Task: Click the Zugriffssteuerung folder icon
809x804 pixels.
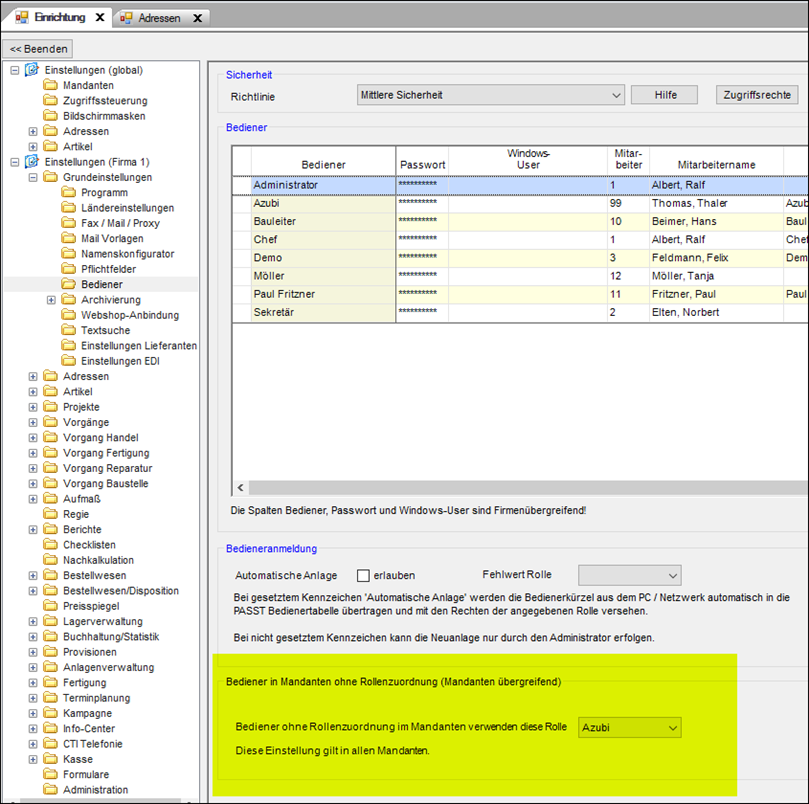Action: pyautogui.click(x=51, y=101)
